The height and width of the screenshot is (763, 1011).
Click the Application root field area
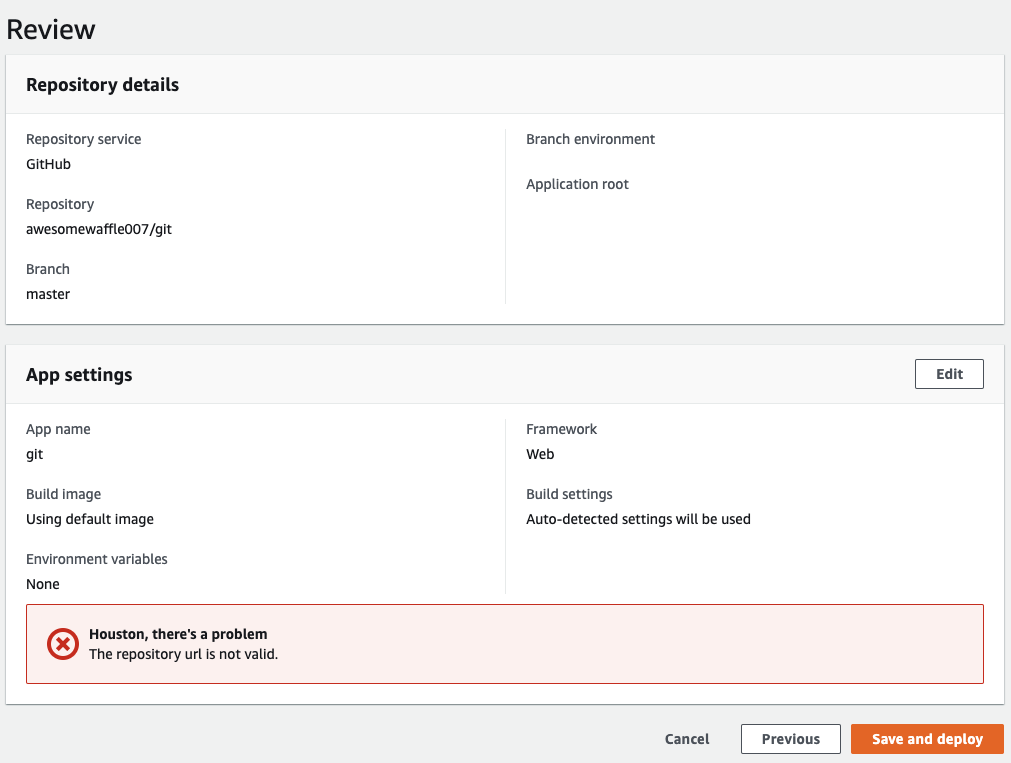[577, 184]
